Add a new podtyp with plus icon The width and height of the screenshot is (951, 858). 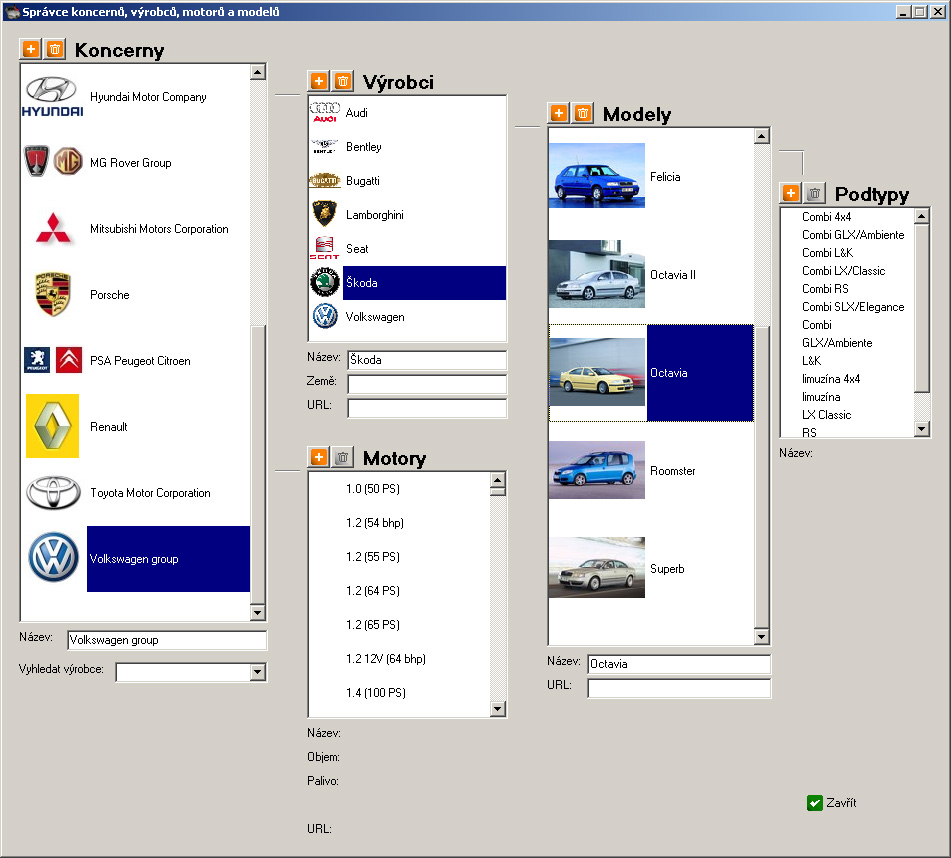click(x=790, y=193)
